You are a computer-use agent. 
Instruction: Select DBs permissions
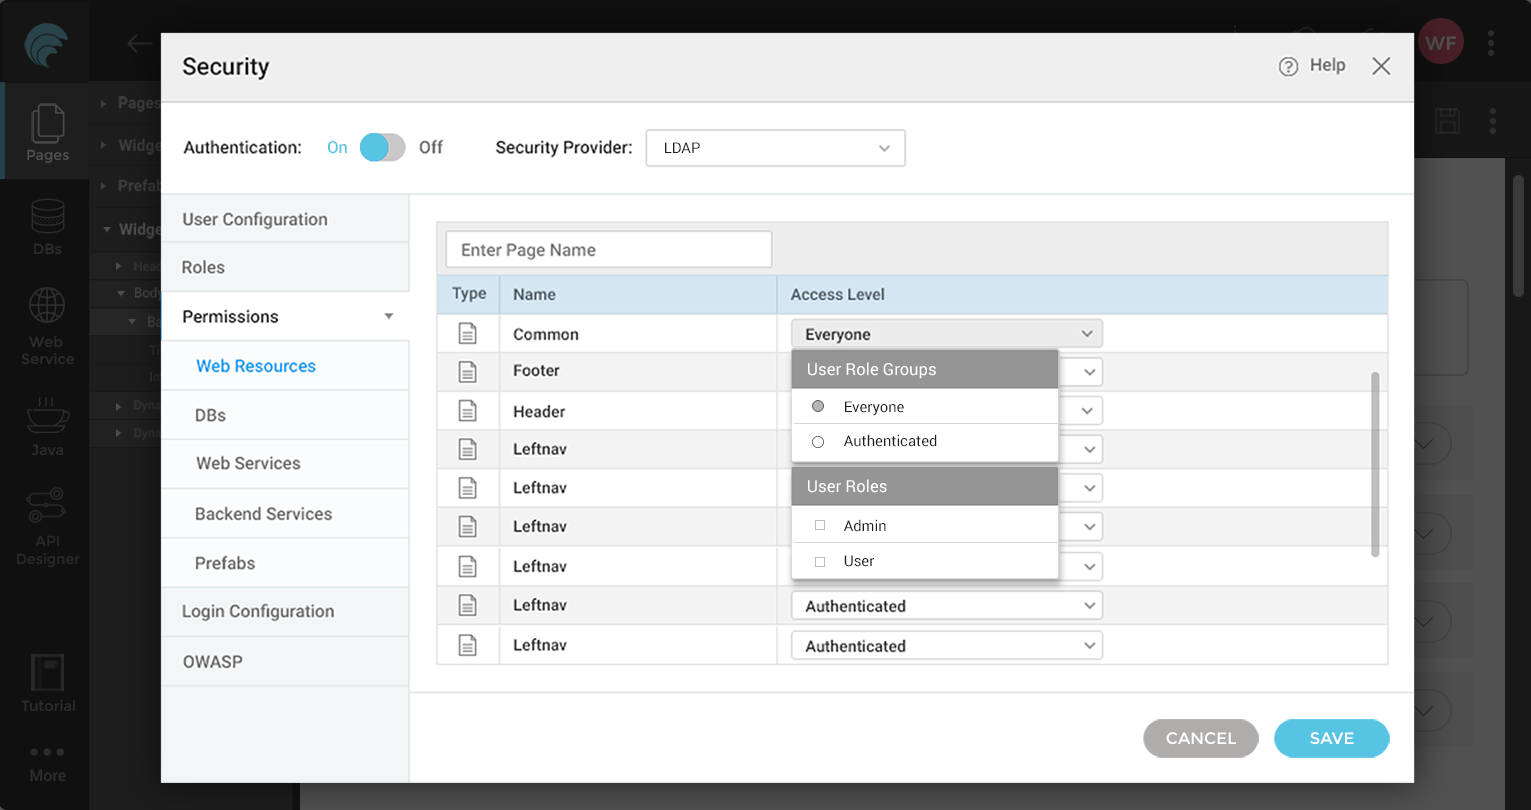pyautogui.click(x=285, y=415)
